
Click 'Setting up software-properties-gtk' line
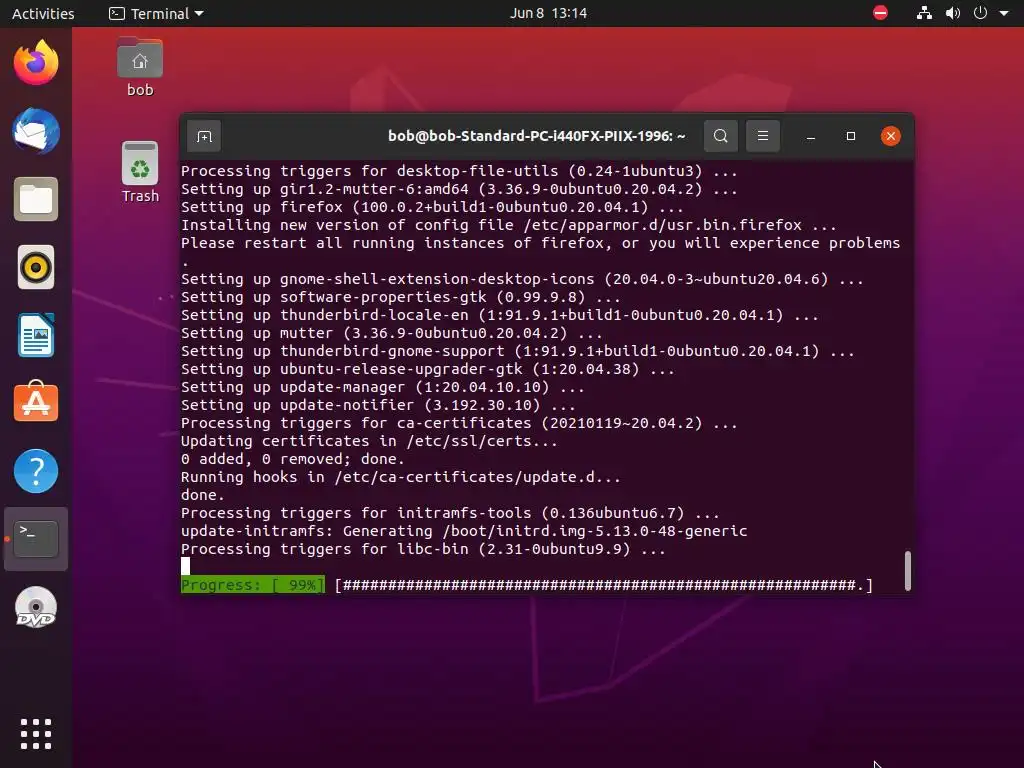point(400,297)
